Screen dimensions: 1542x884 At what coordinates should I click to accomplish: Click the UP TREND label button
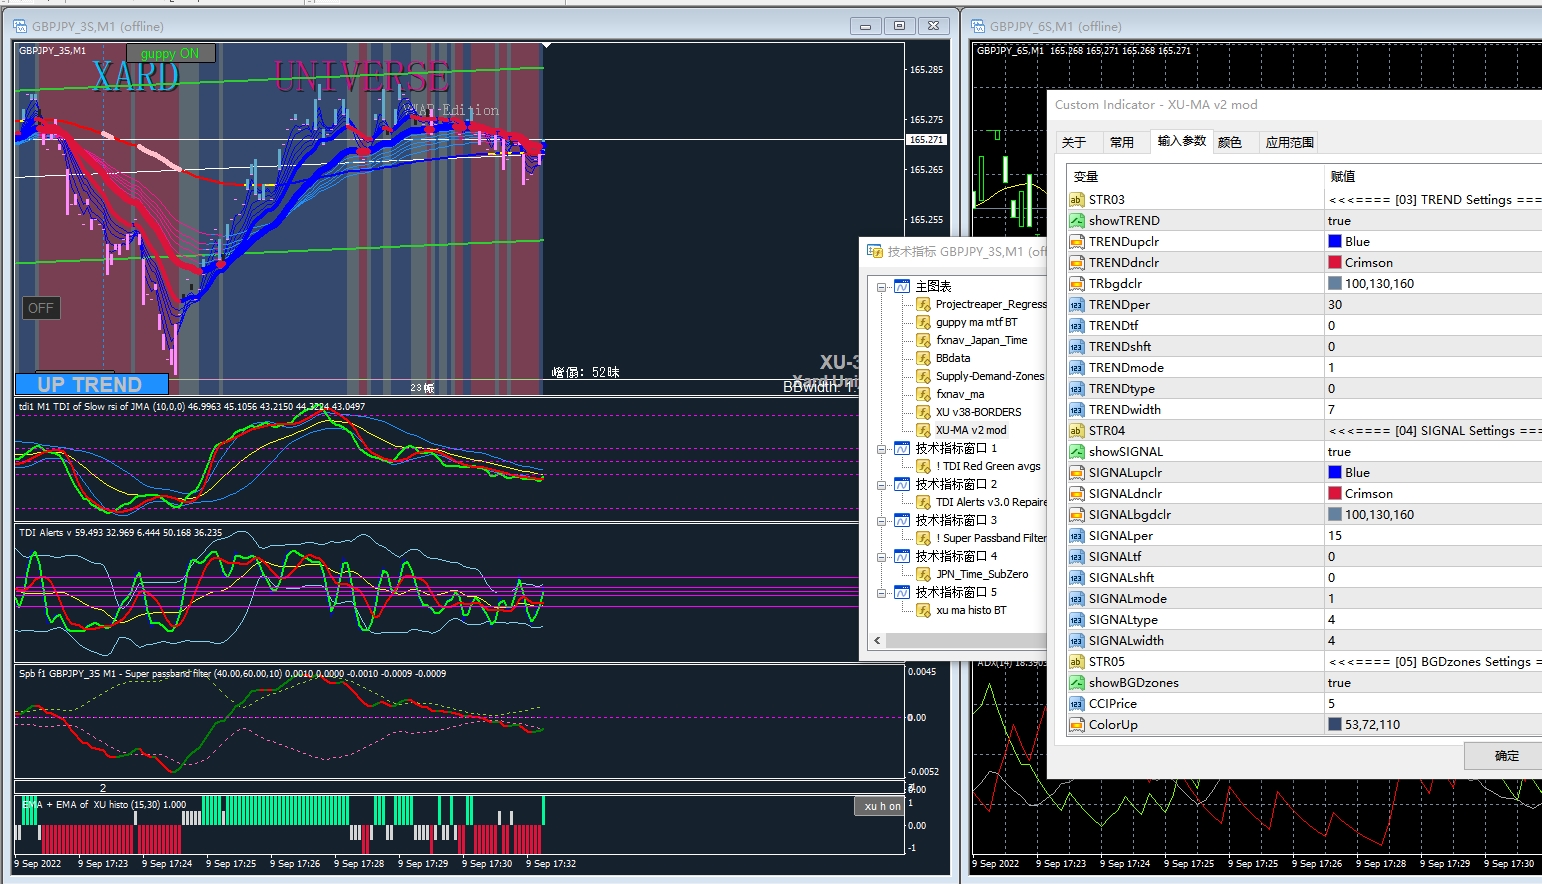point(91,385)
